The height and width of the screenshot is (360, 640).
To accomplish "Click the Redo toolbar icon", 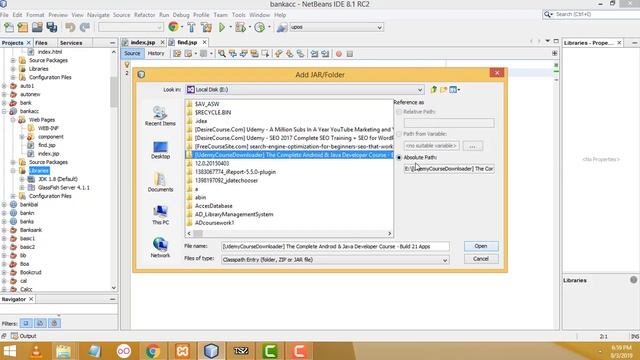I will (84, 27).
